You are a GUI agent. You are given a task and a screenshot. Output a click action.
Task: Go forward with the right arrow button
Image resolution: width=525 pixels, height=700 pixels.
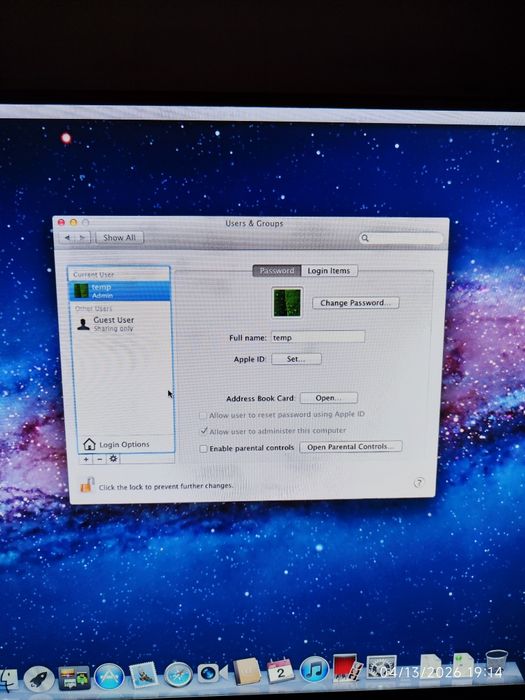click(83, 238)
